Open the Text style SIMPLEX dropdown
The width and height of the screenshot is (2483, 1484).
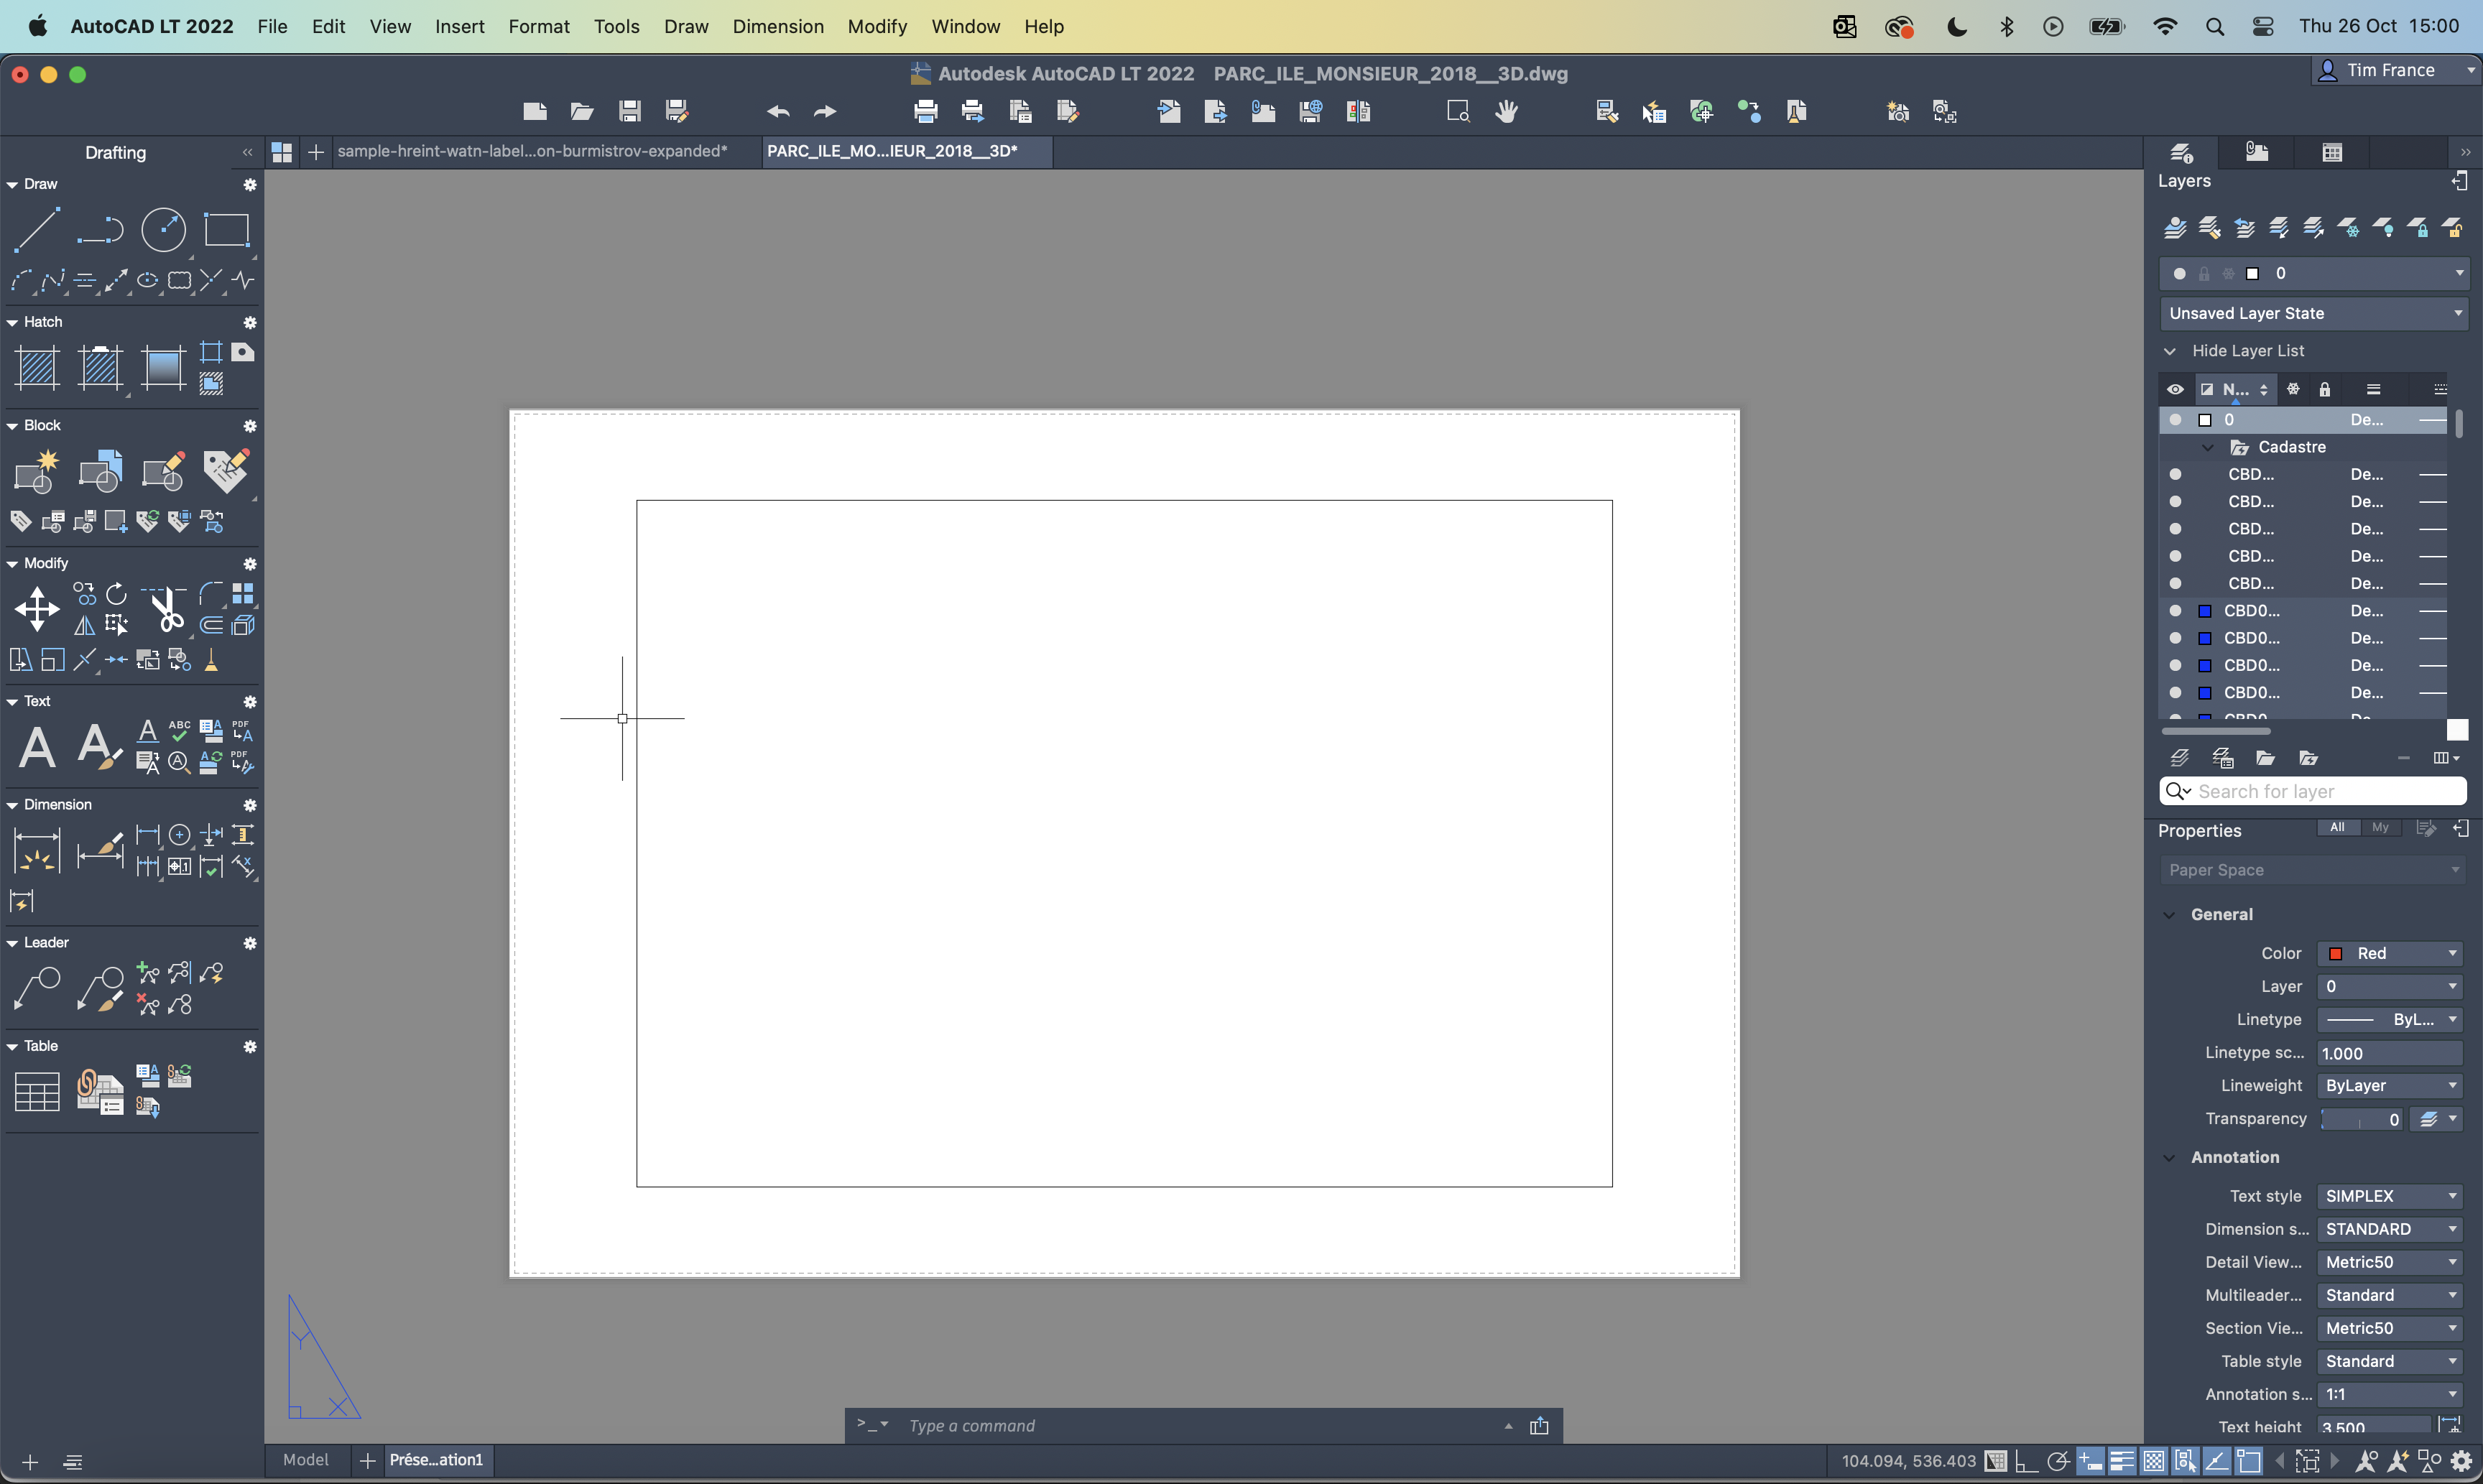[x=2389, y=1196]
